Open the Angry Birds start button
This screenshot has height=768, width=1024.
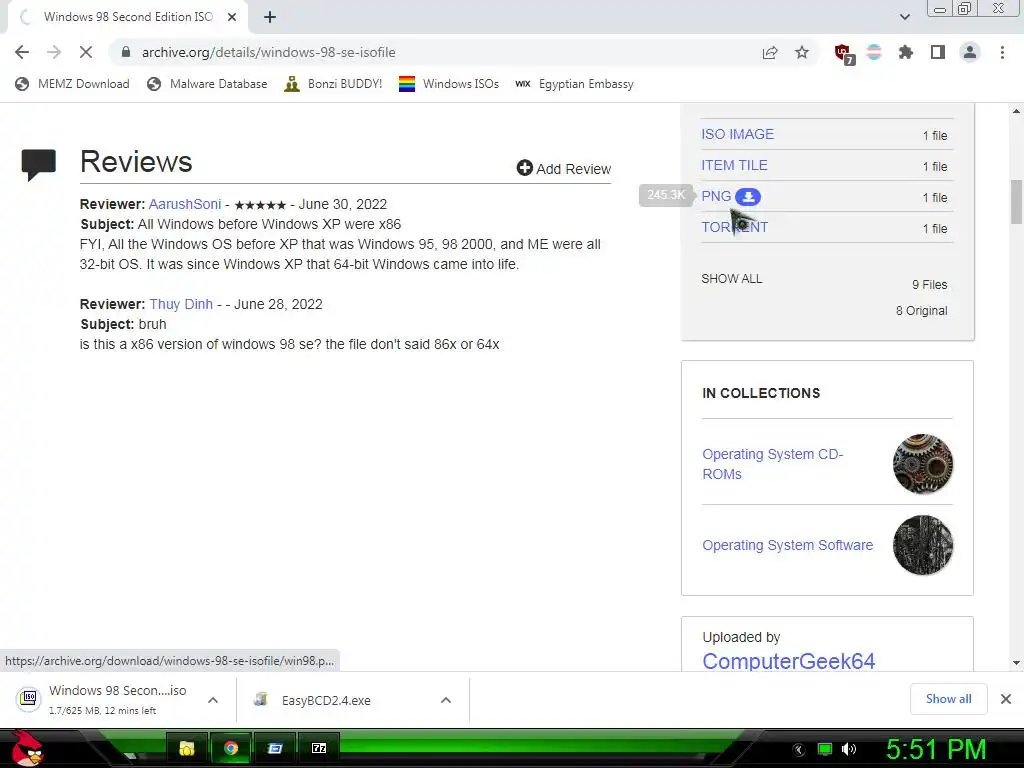27,748
